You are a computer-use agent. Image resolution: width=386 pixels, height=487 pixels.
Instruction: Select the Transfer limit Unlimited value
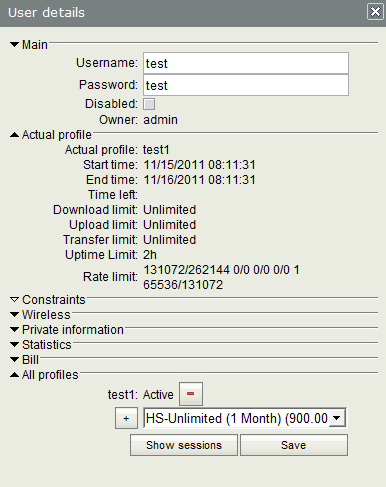[x=170, y=240]
